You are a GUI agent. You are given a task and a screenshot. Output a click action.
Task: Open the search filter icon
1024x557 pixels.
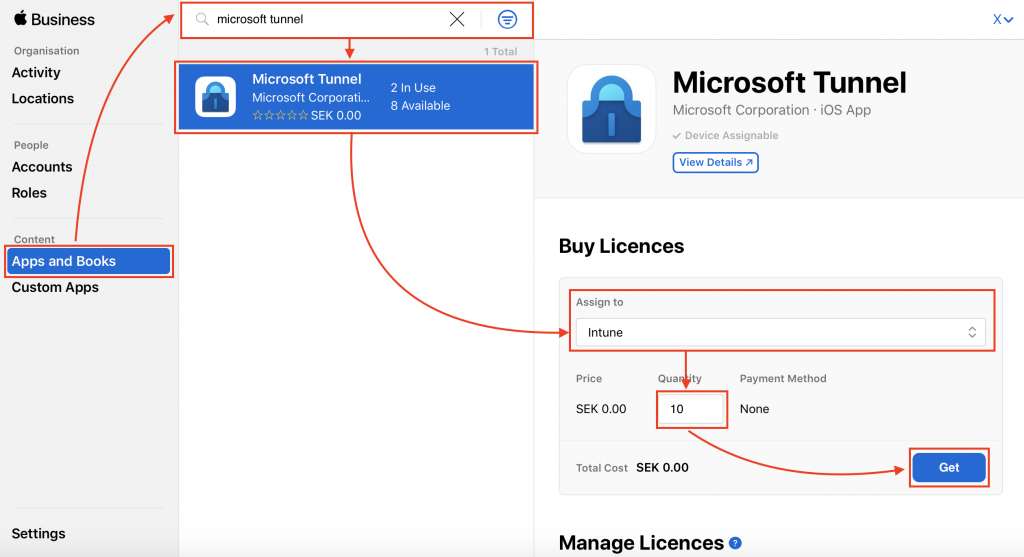point(507,19)
